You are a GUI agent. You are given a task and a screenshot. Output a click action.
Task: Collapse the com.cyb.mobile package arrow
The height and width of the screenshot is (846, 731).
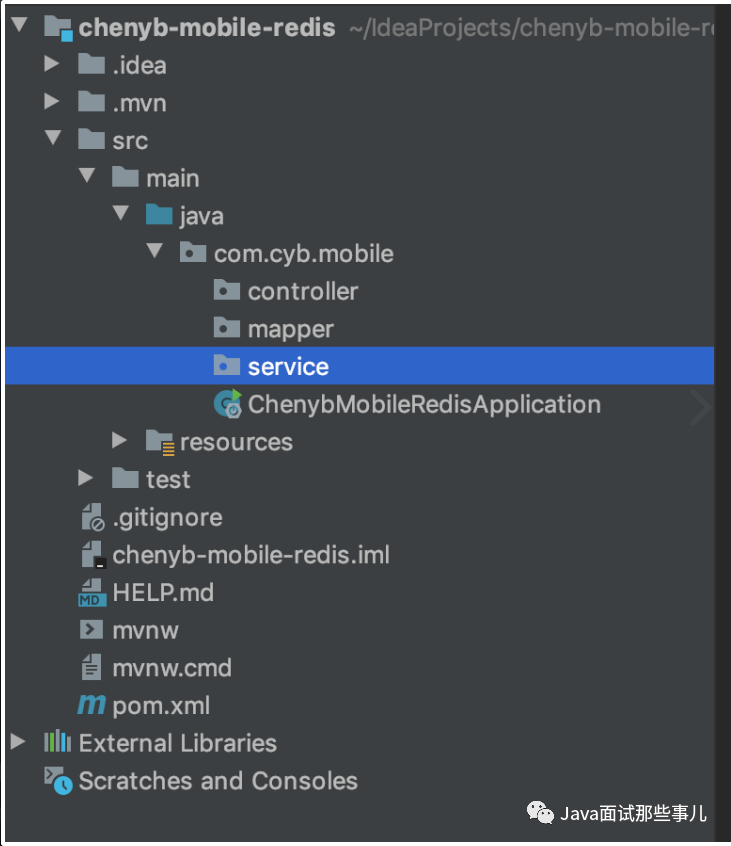pyautogui.click(x=154, y=252)
